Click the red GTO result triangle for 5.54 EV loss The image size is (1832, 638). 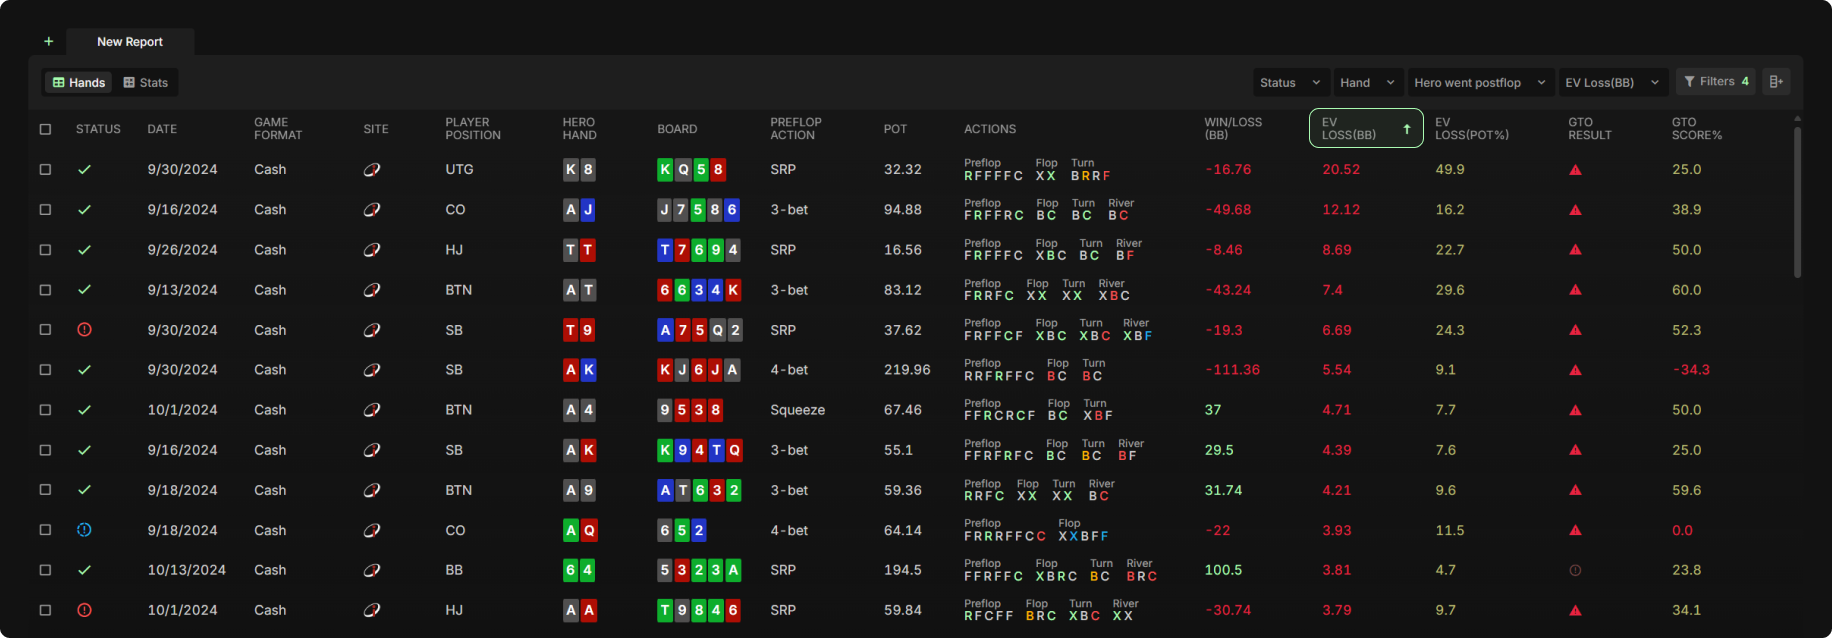tap(1575, 370)
